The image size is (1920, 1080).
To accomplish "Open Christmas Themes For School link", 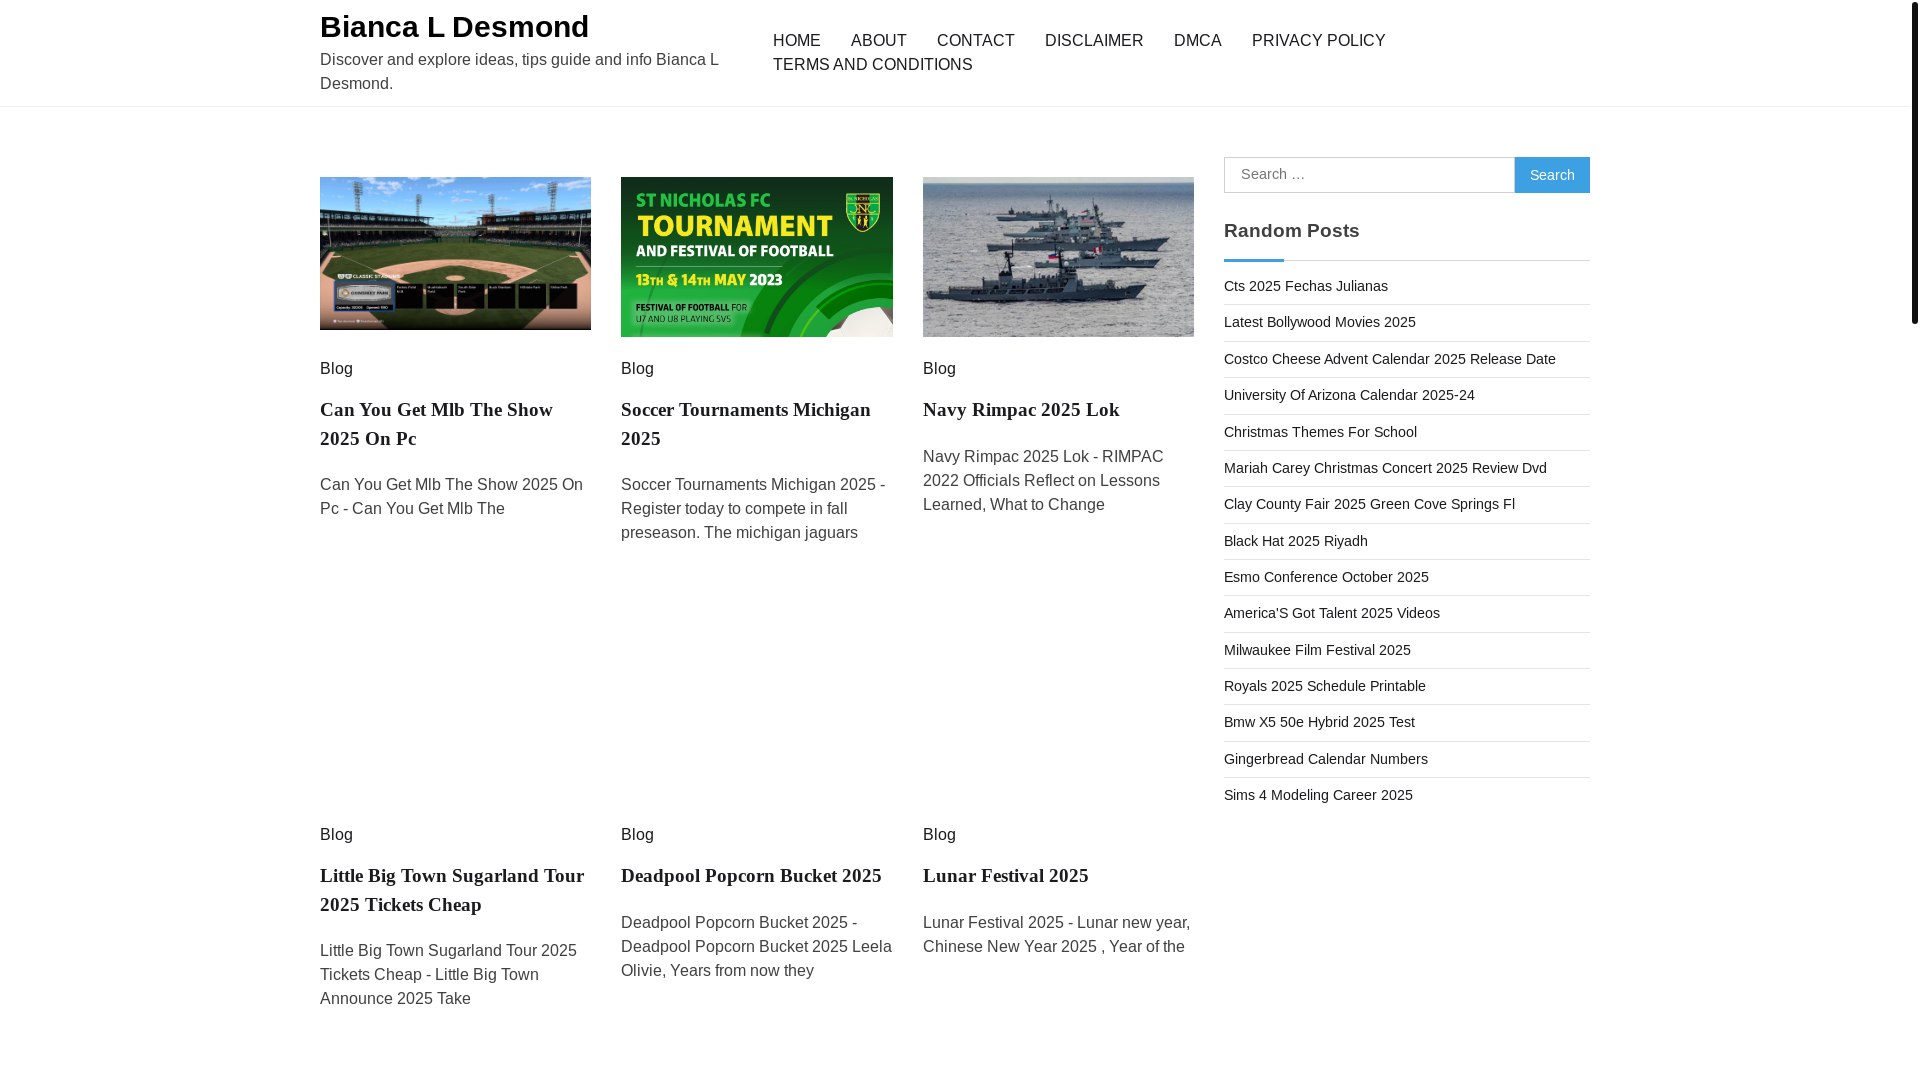I will [x=1319, y=432].
